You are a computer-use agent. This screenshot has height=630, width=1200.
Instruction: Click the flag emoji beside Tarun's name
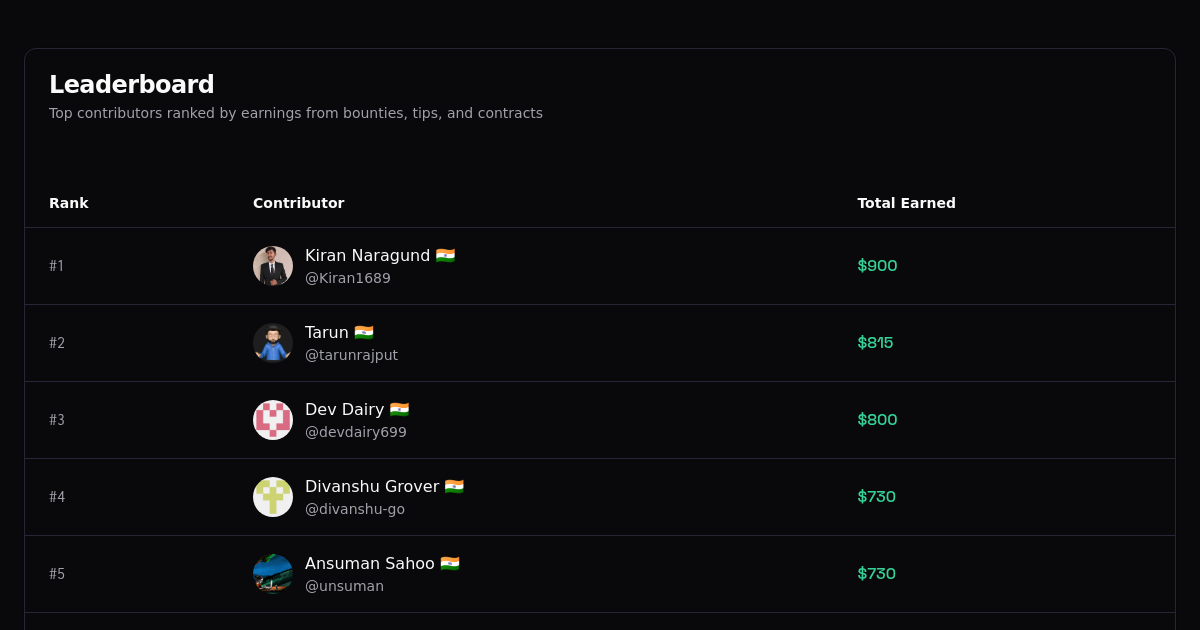point(363,332)
